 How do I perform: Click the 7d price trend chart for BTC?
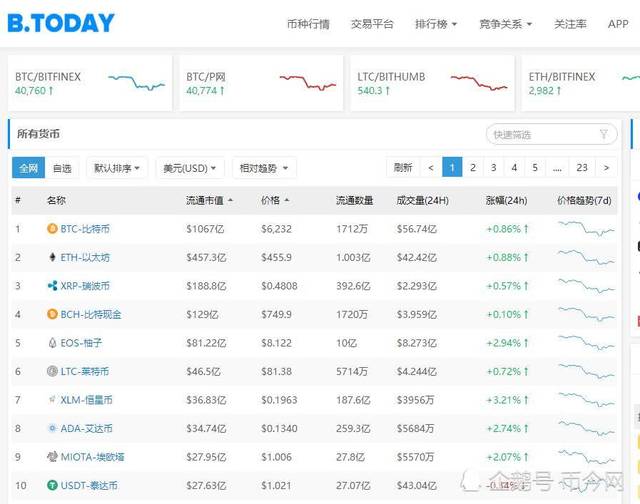click(586, 229)
